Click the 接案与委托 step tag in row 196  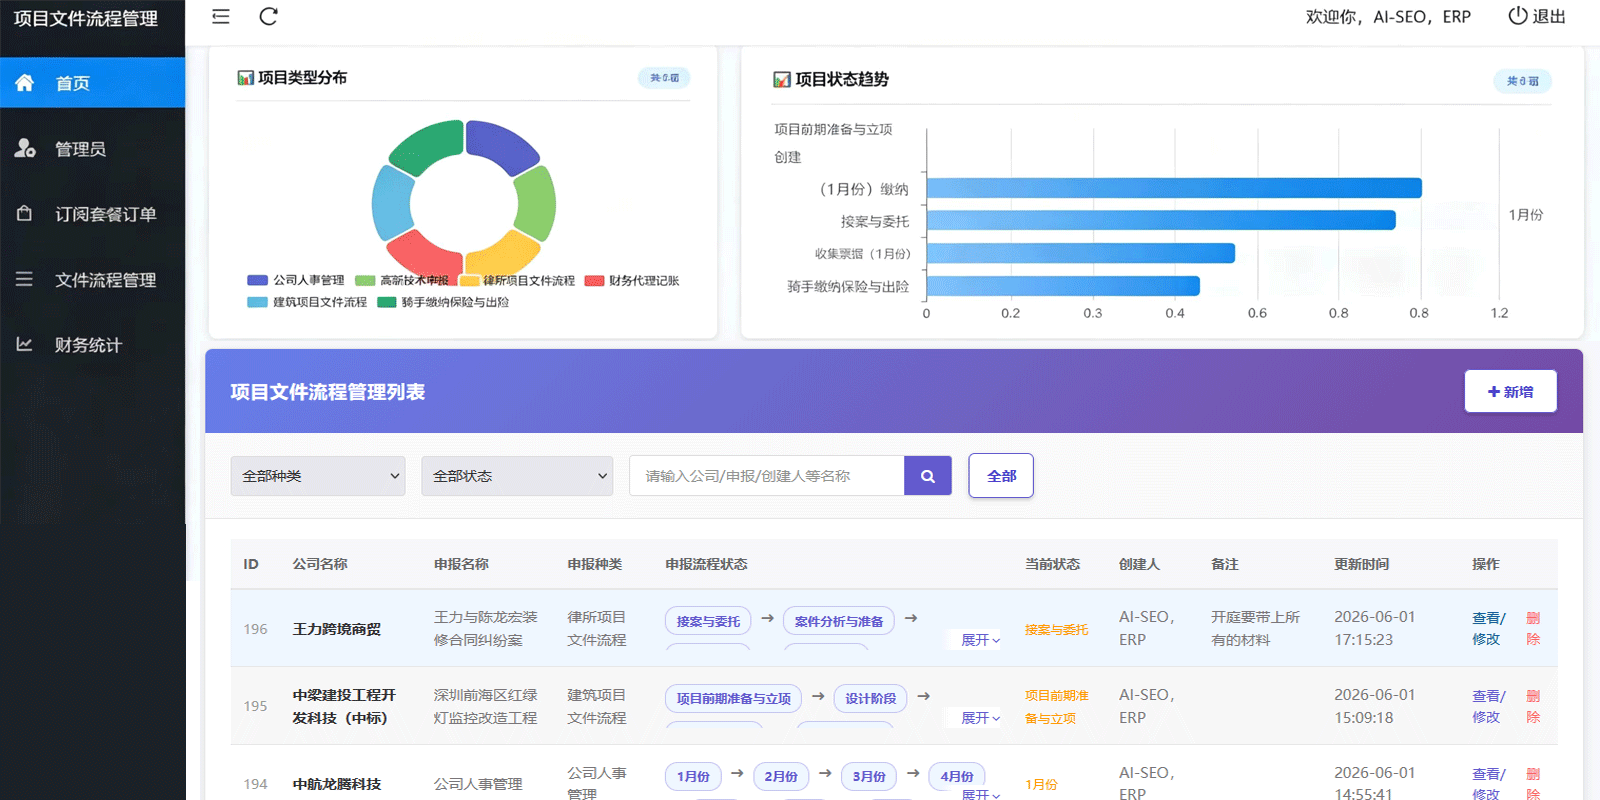[708, 621]
